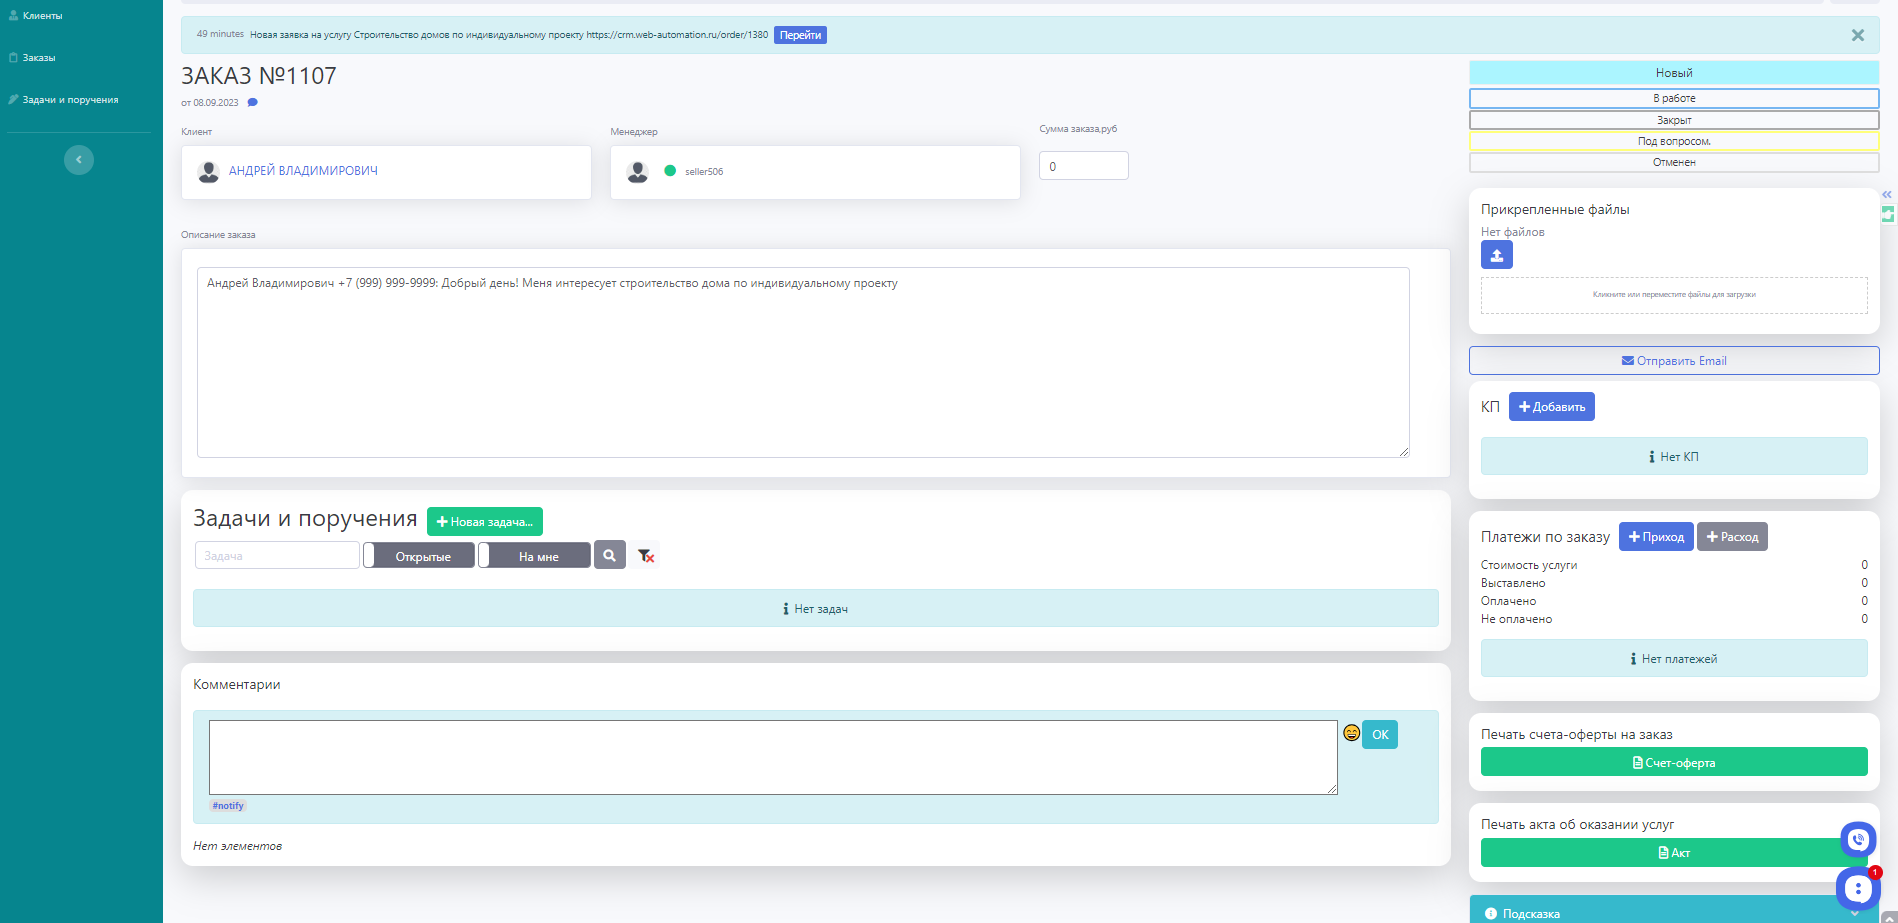
Task: Open Задачи и поручения sidebar item
Action: [x=70, y=100]
